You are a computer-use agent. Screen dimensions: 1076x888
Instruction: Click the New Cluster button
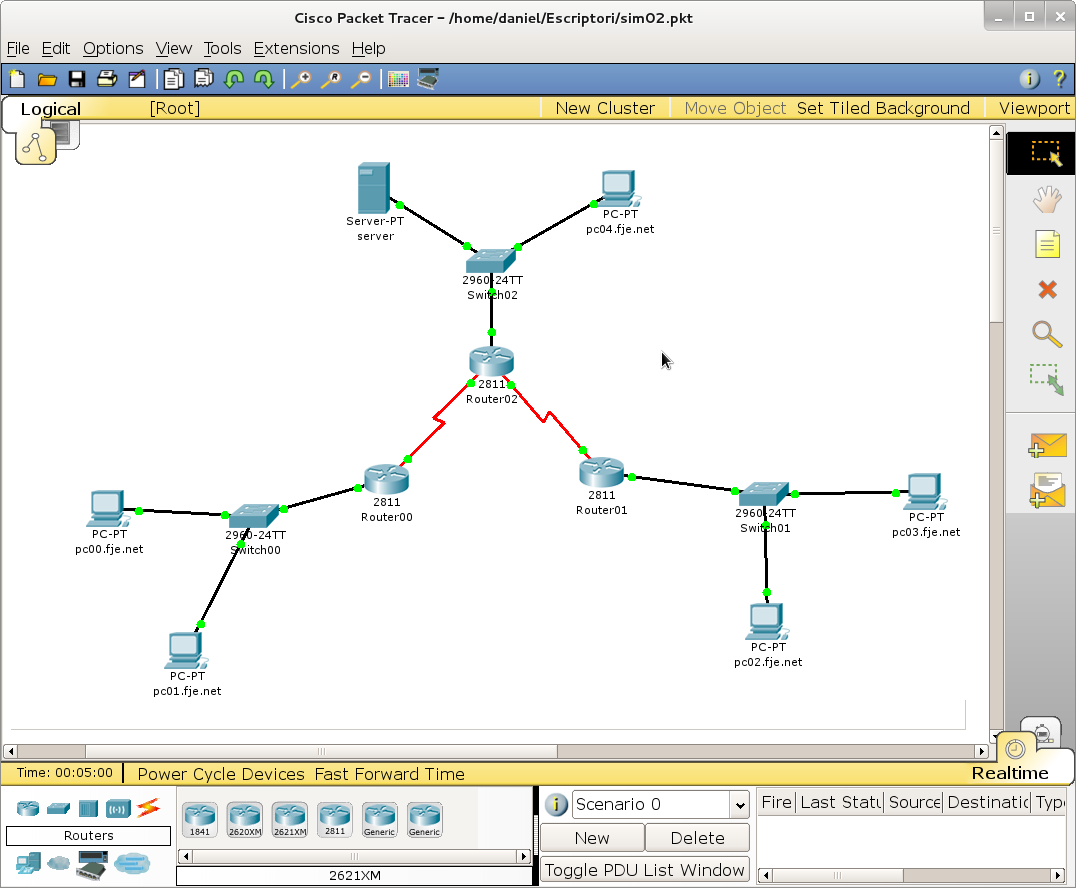(x=605, y=108)
